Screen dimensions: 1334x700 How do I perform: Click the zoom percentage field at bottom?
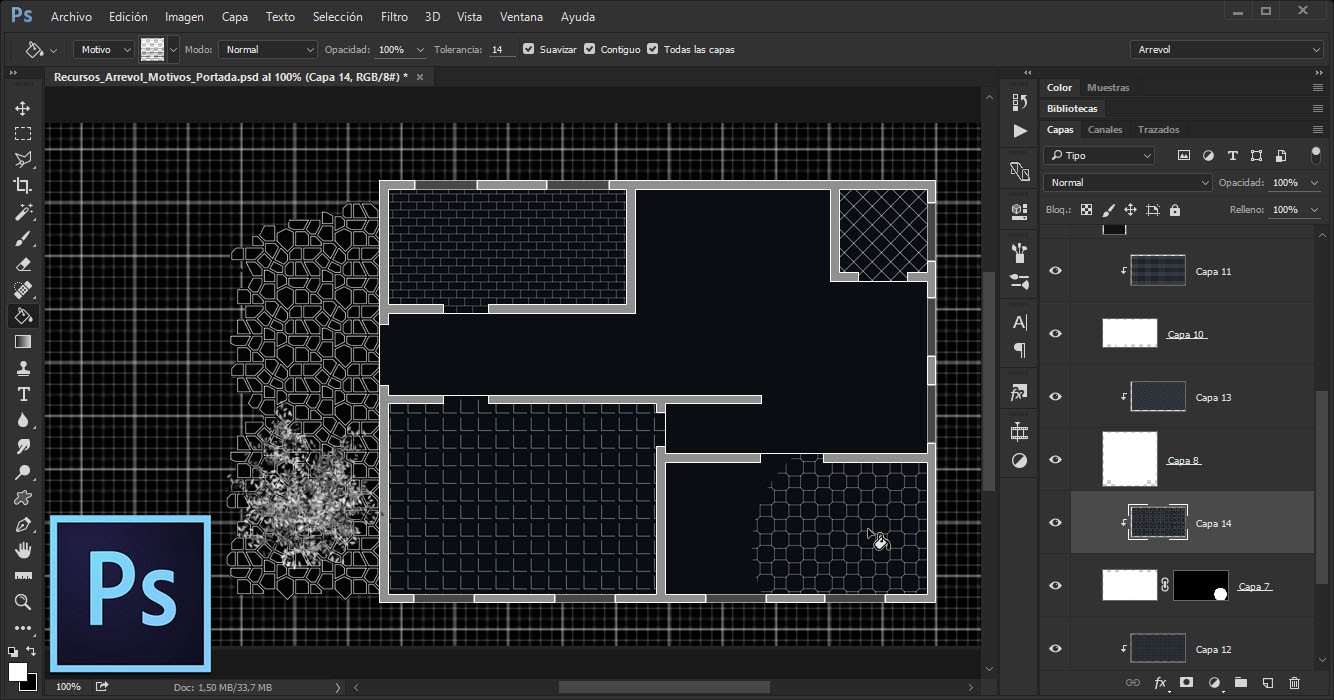pos(69,687)
